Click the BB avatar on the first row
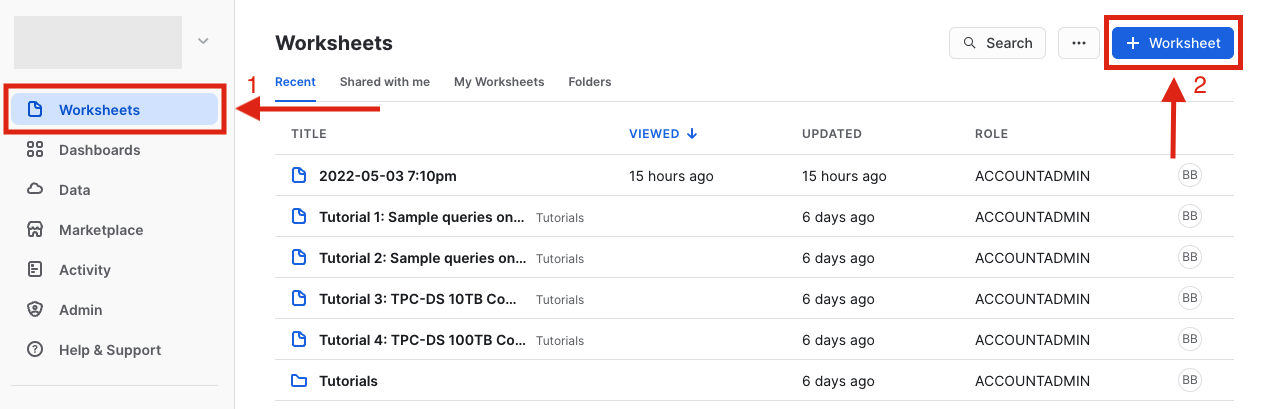Image resolution: width=1272 pixels, height=409 pixels. pos(1189,175)
